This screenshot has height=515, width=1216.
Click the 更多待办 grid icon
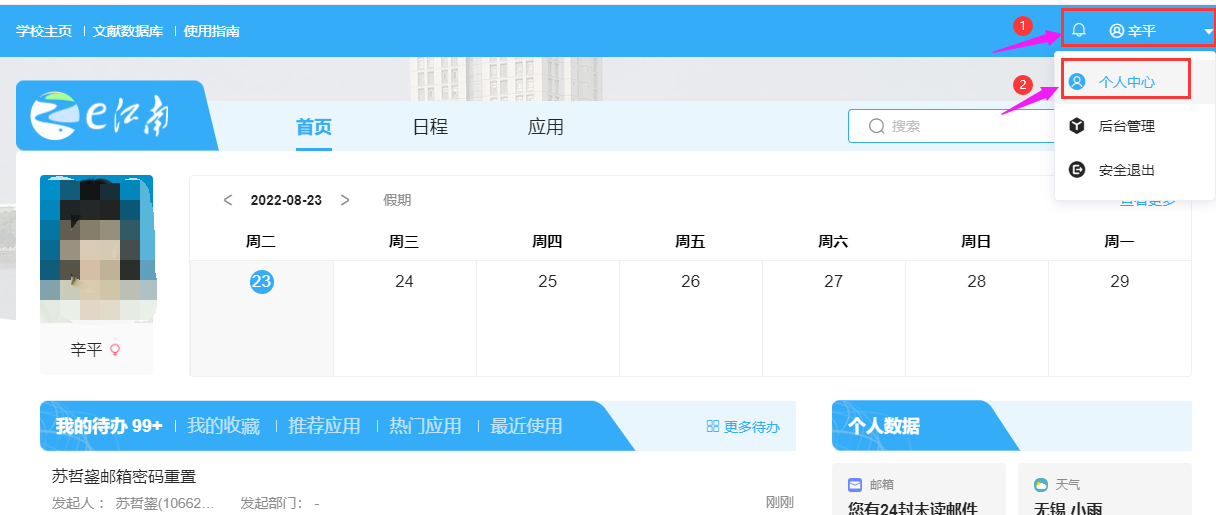click(x=713, y=426)
